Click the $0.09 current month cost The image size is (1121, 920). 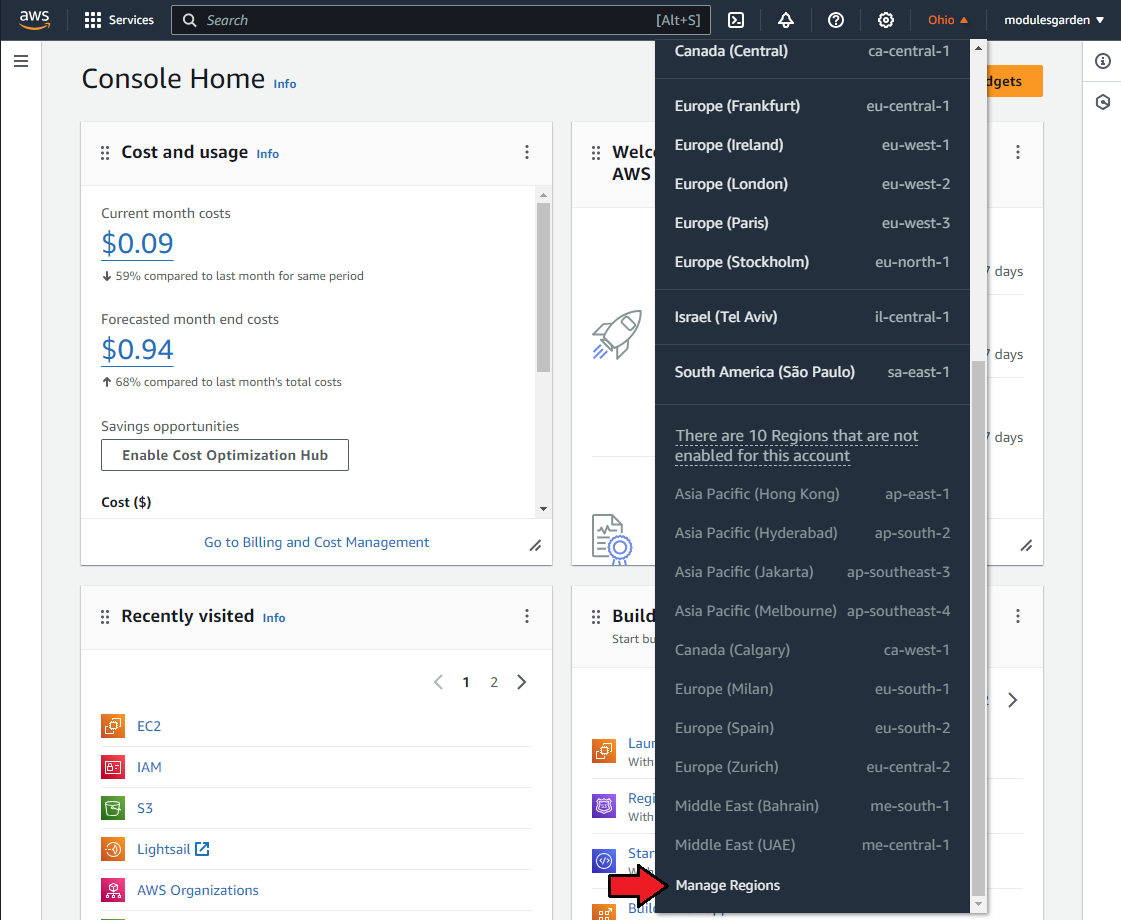(x=137, y=244)
